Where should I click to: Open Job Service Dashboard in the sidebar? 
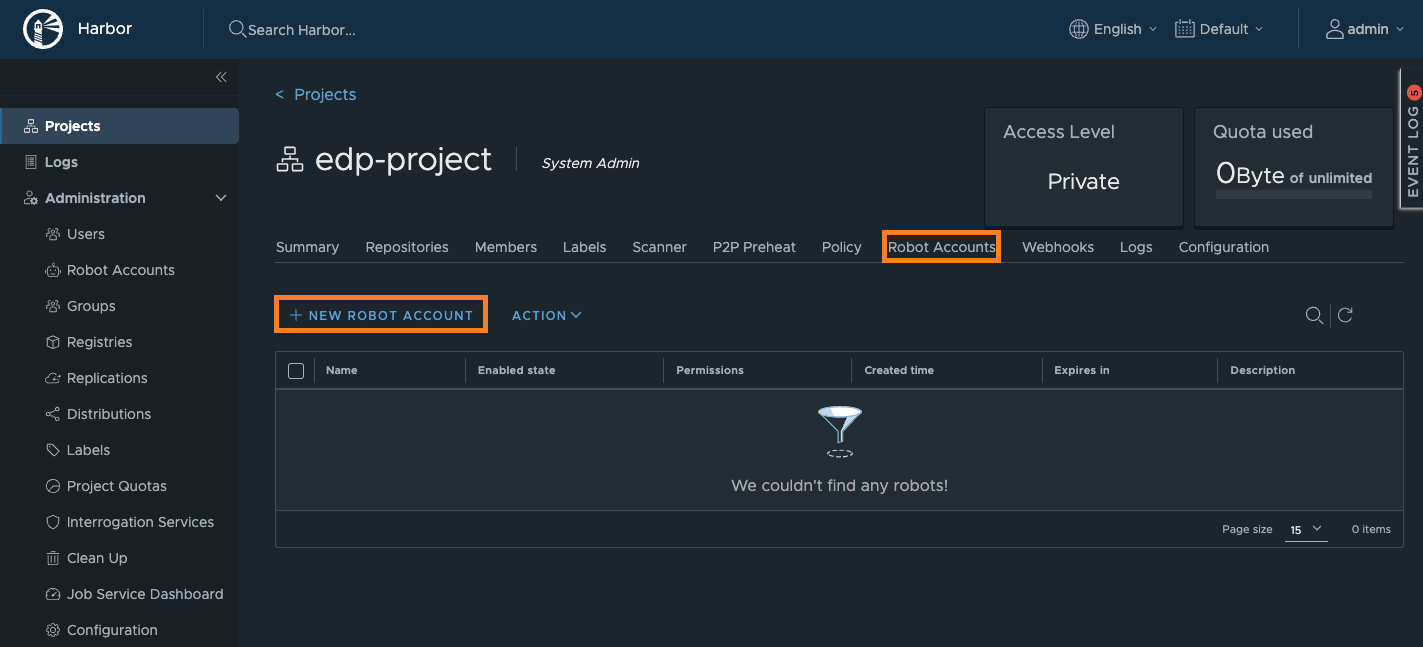point(144,594)
